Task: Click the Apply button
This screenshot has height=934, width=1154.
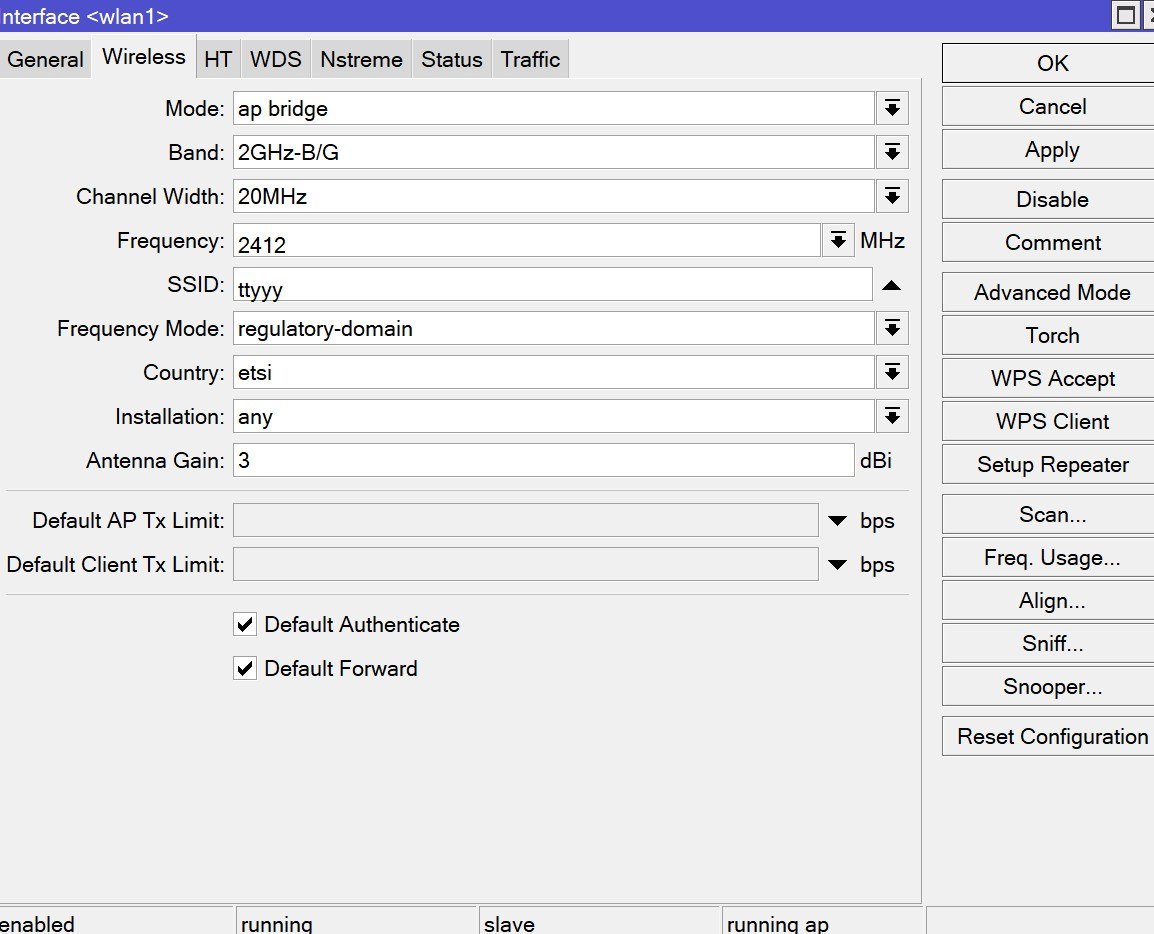Action: point(1052,149)
